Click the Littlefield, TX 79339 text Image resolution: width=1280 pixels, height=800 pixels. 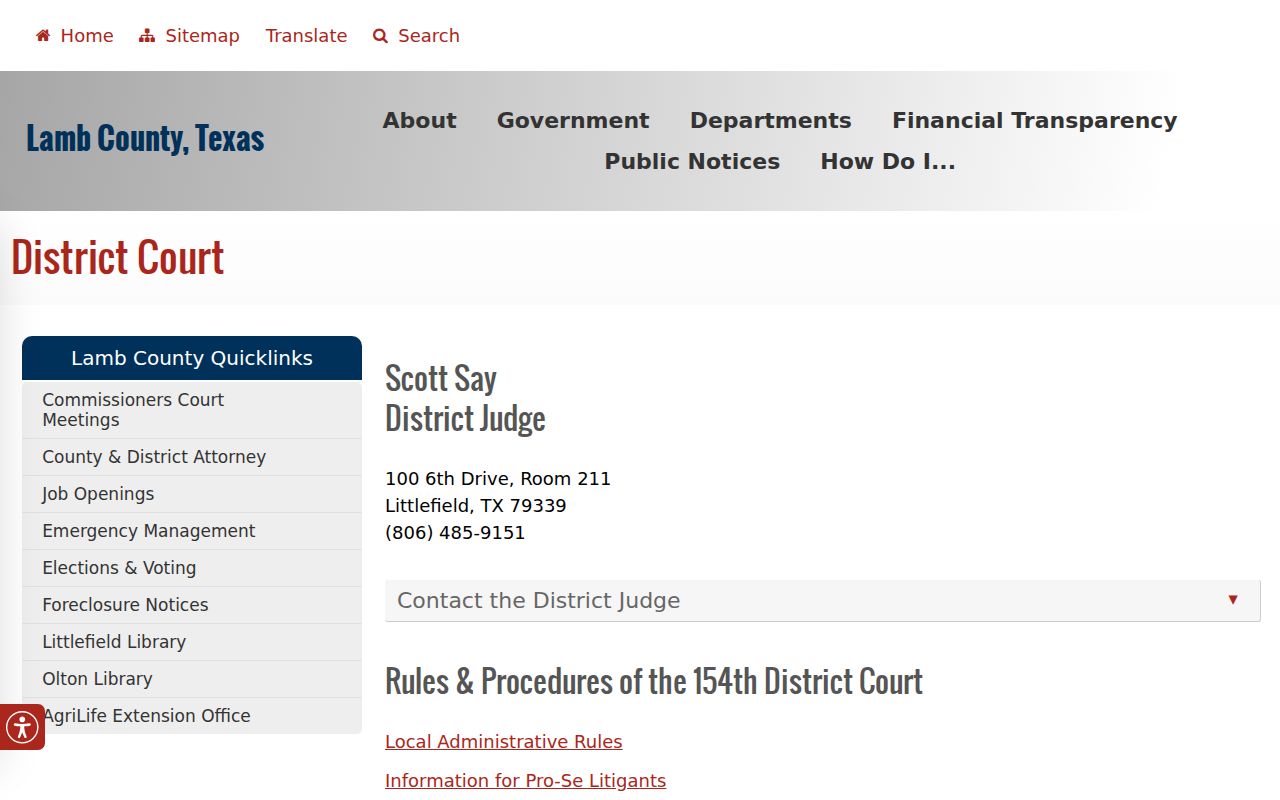[476, 506]
